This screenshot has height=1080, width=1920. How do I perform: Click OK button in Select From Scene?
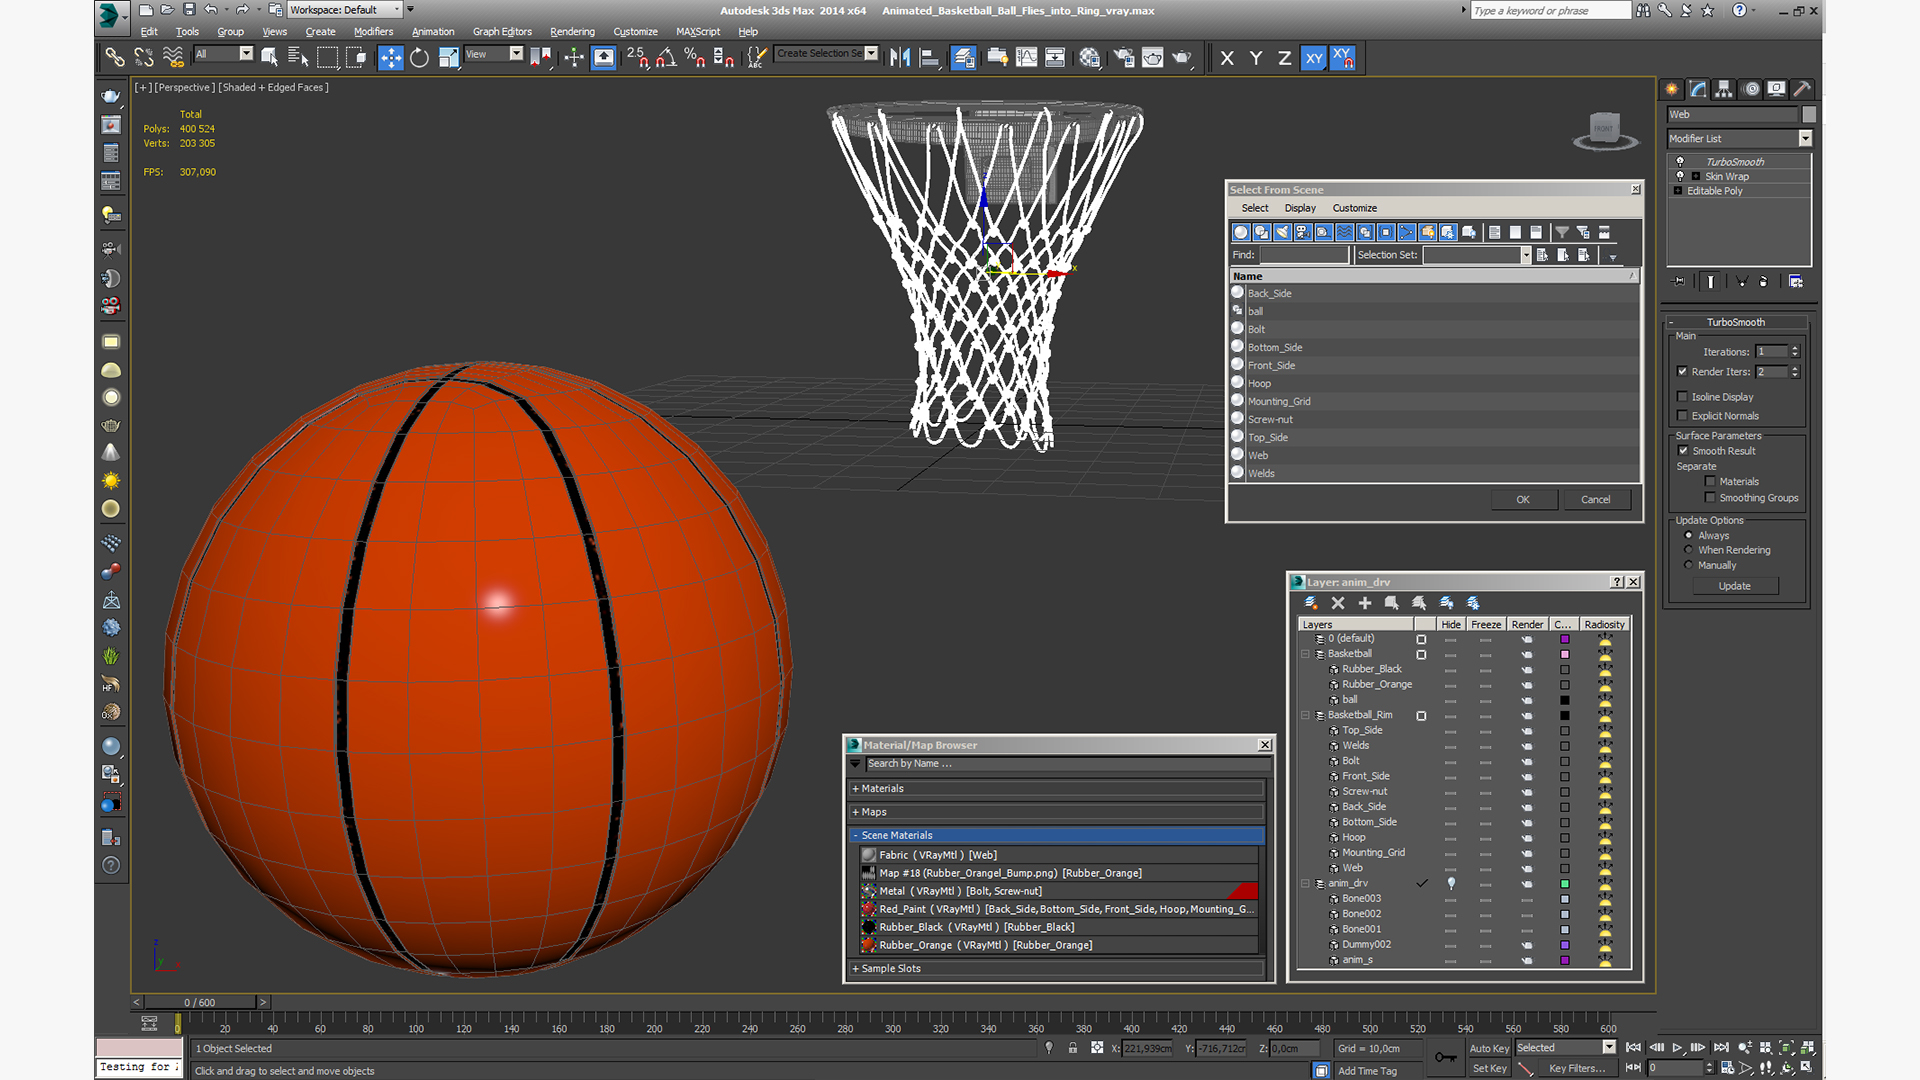coord(1522,498)
